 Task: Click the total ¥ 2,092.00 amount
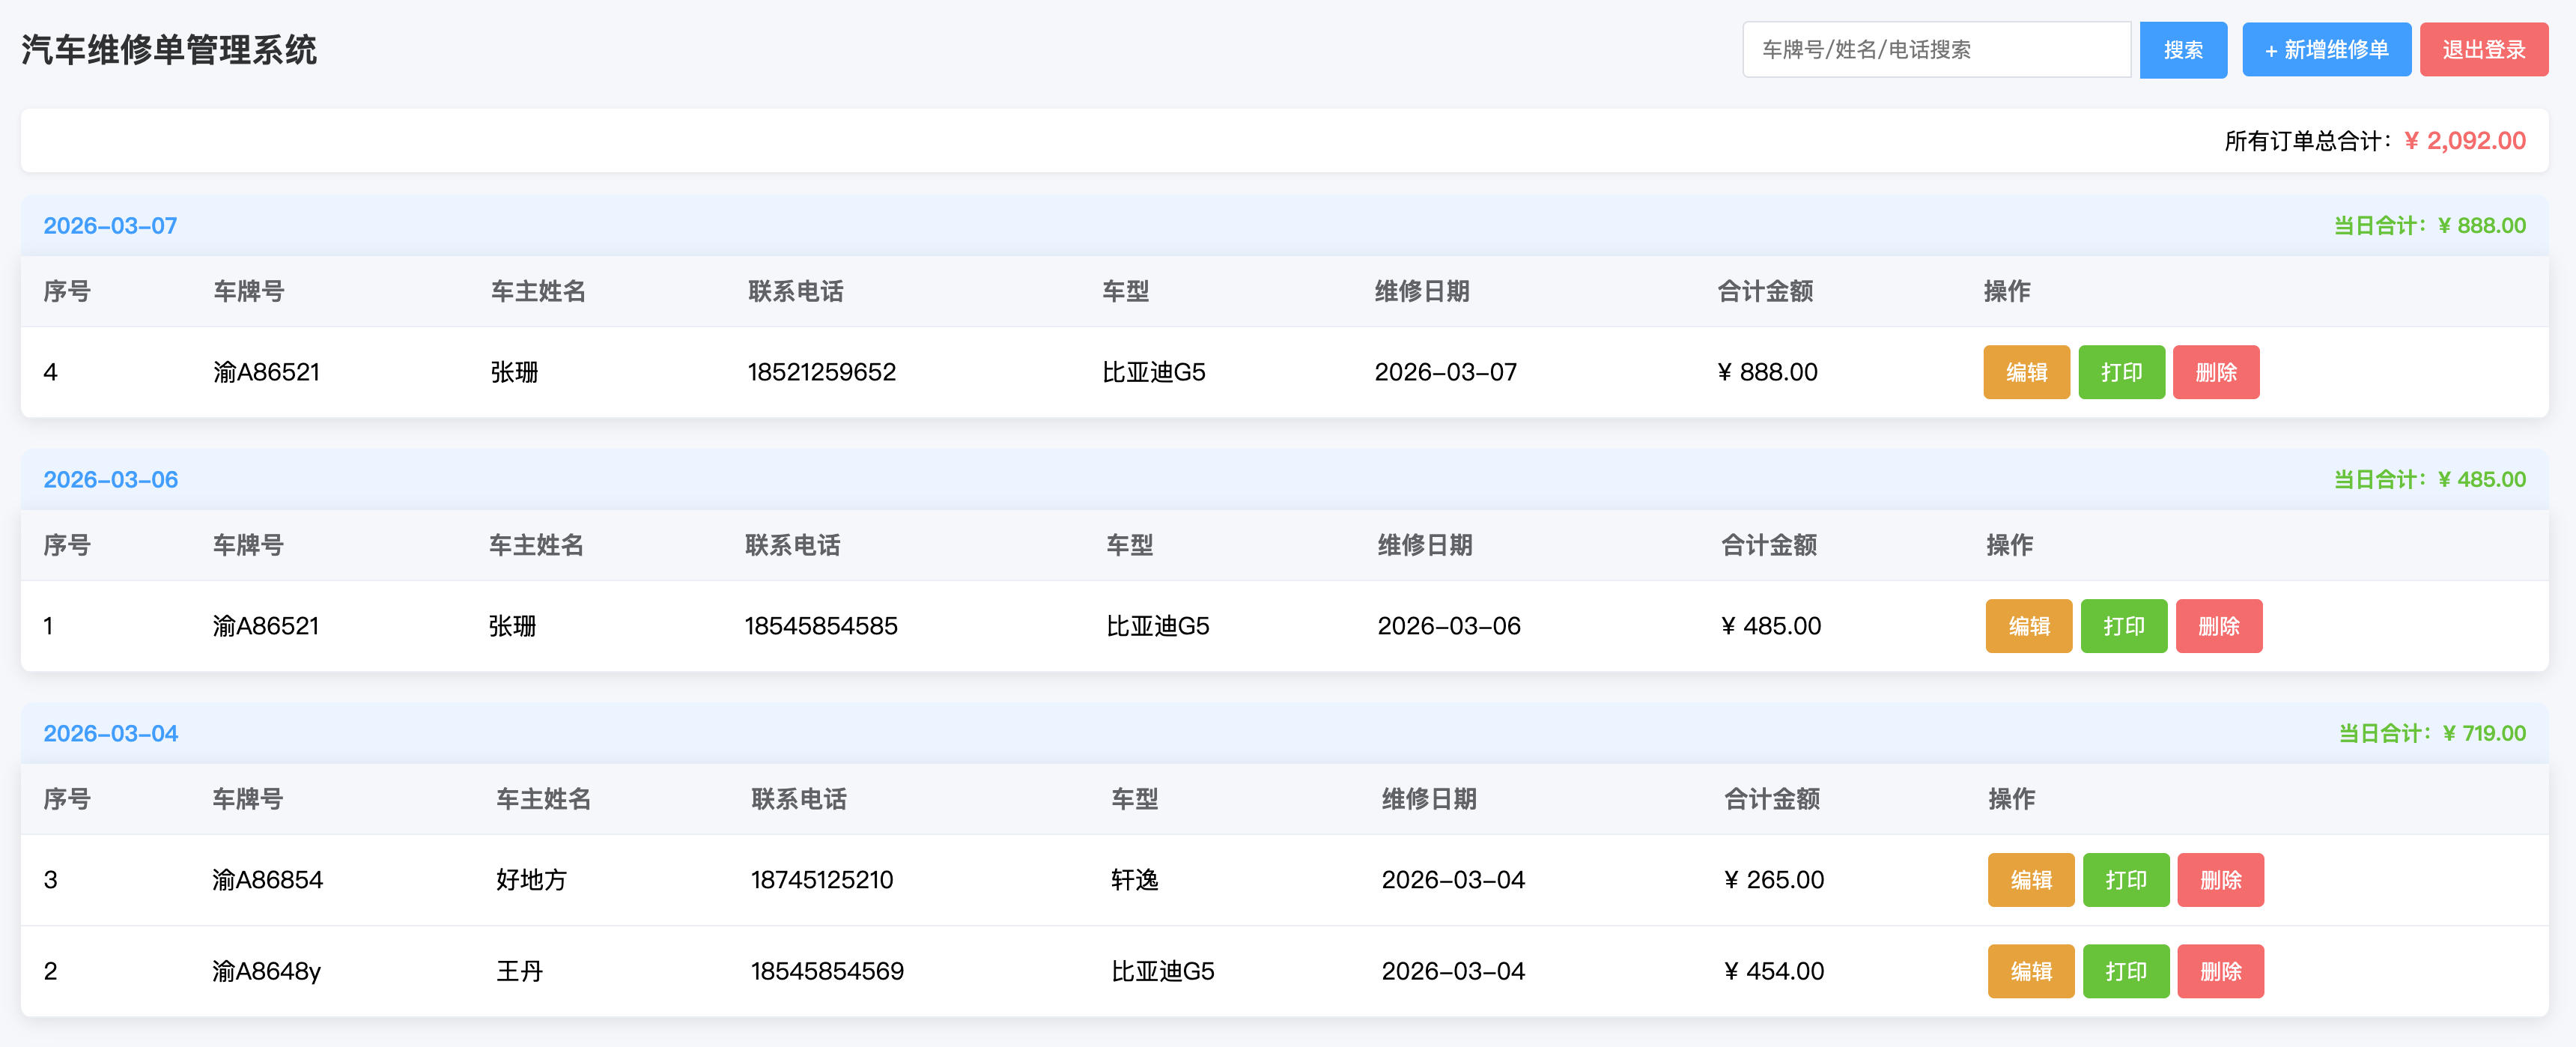point(2465,141)
